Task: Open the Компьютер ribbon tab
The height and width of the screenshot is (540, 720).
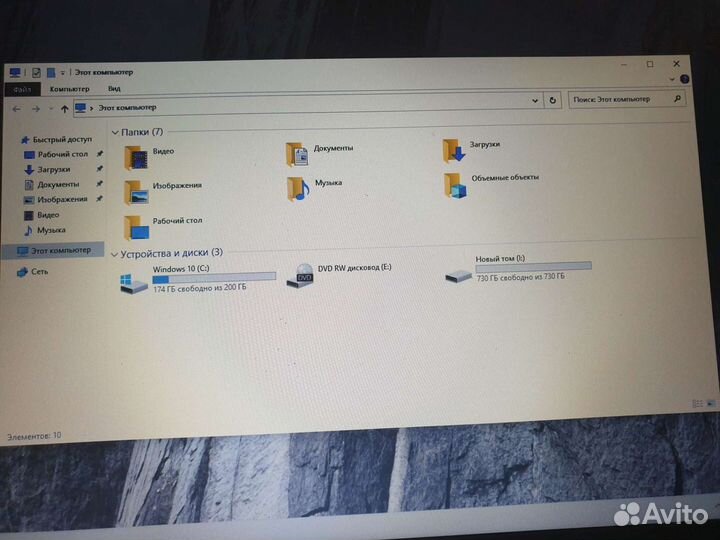Action: coord(68,89)
